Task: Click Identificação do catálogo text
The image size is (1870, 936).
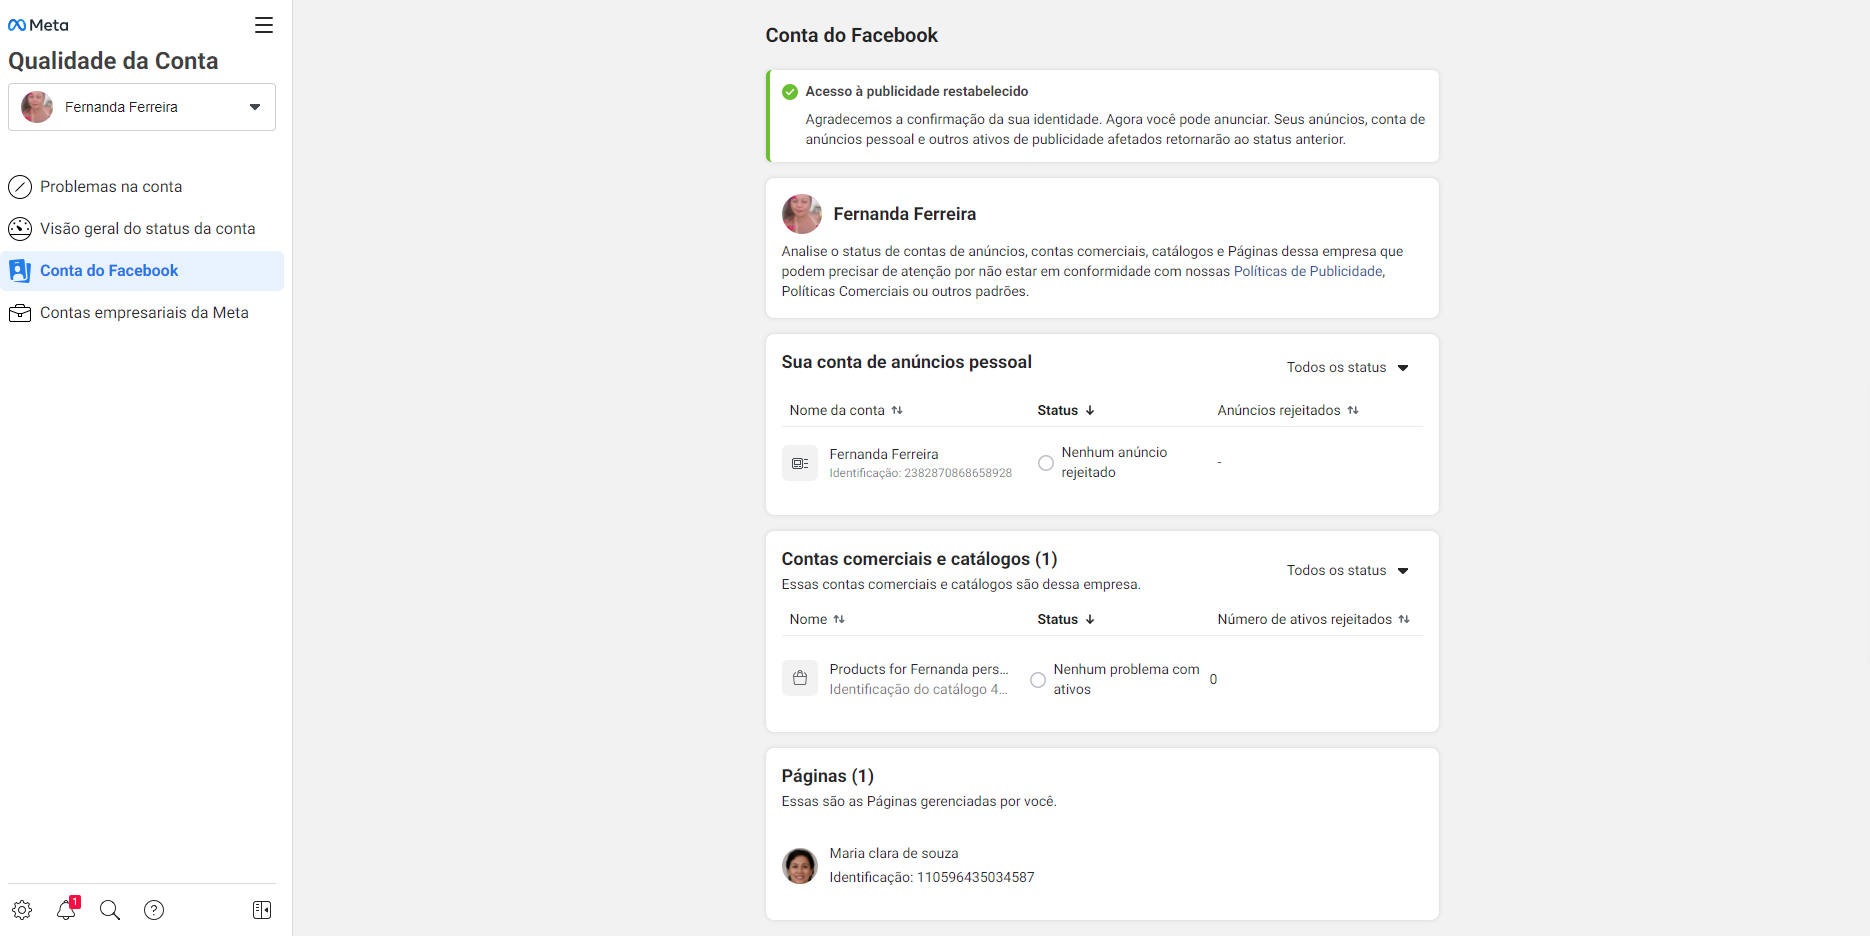Action: (918, 689)
